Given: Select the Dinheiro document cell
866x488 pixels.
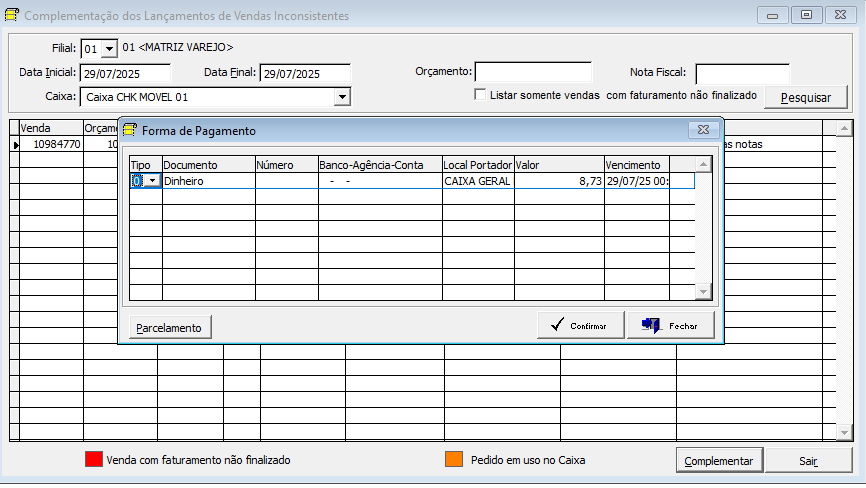Looking at the screenshot, I should (209, 181).
